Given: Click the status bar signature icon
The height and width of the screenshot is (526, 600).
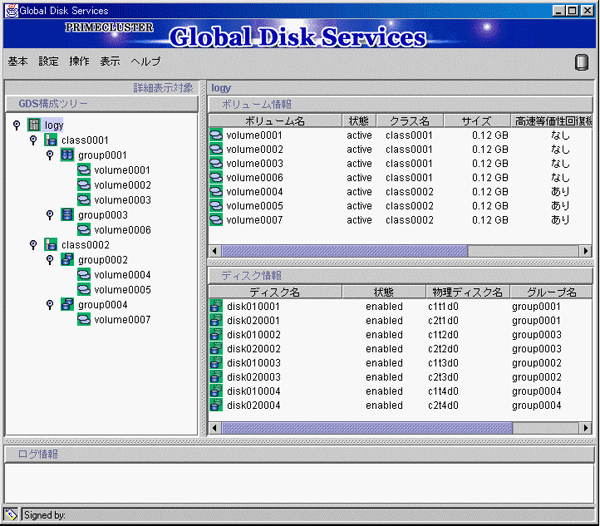Looking at the screenshot, I should coord(11,515).
